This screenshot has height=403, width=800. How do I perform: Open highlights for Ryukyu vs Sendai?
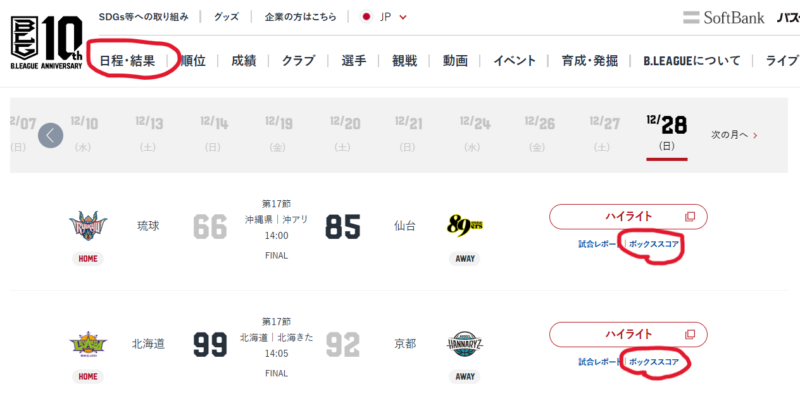pos(628,216)
